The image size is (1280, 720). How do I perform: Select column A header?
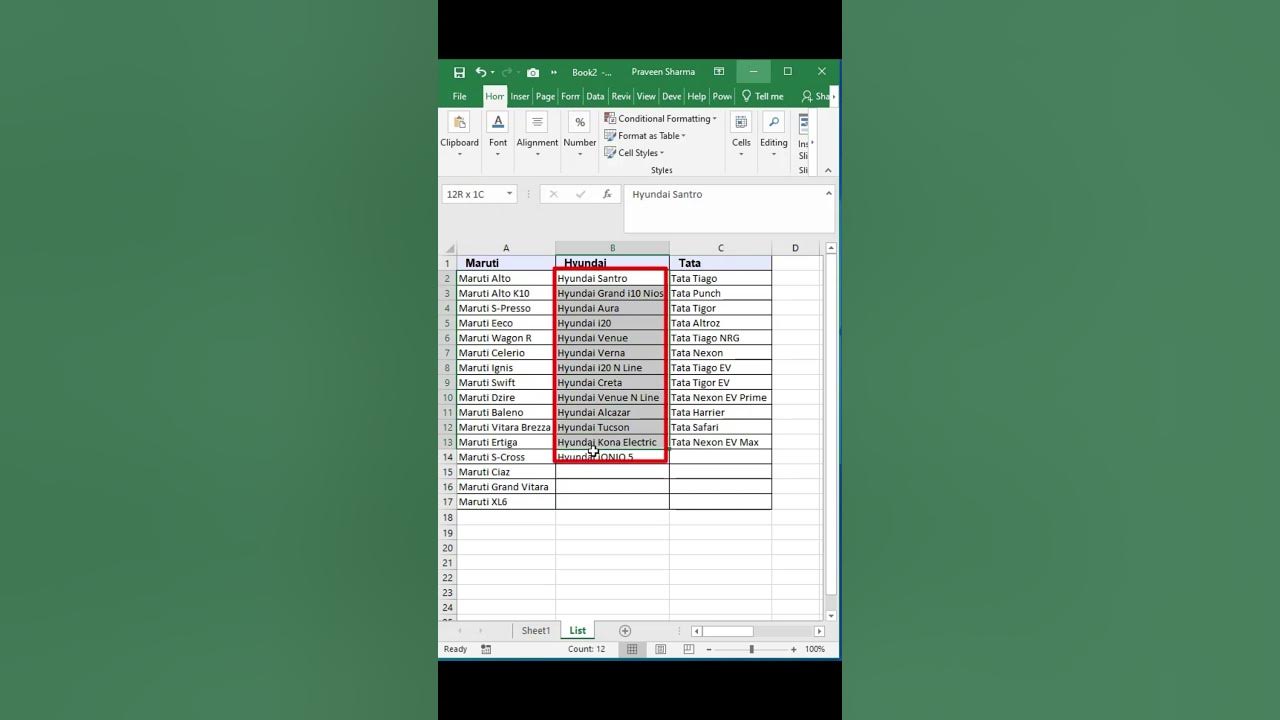[x=506, y=248]
